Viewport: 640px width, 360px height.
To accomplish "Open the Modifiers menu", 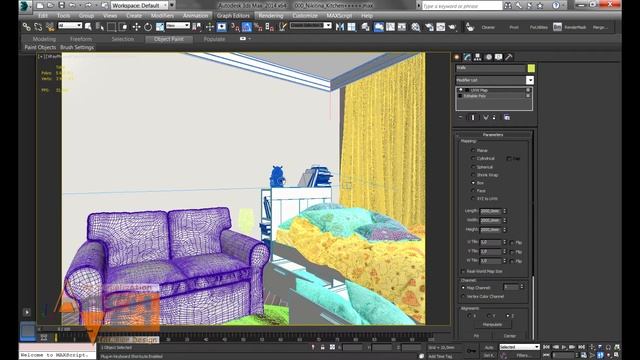I will (162, 16).
